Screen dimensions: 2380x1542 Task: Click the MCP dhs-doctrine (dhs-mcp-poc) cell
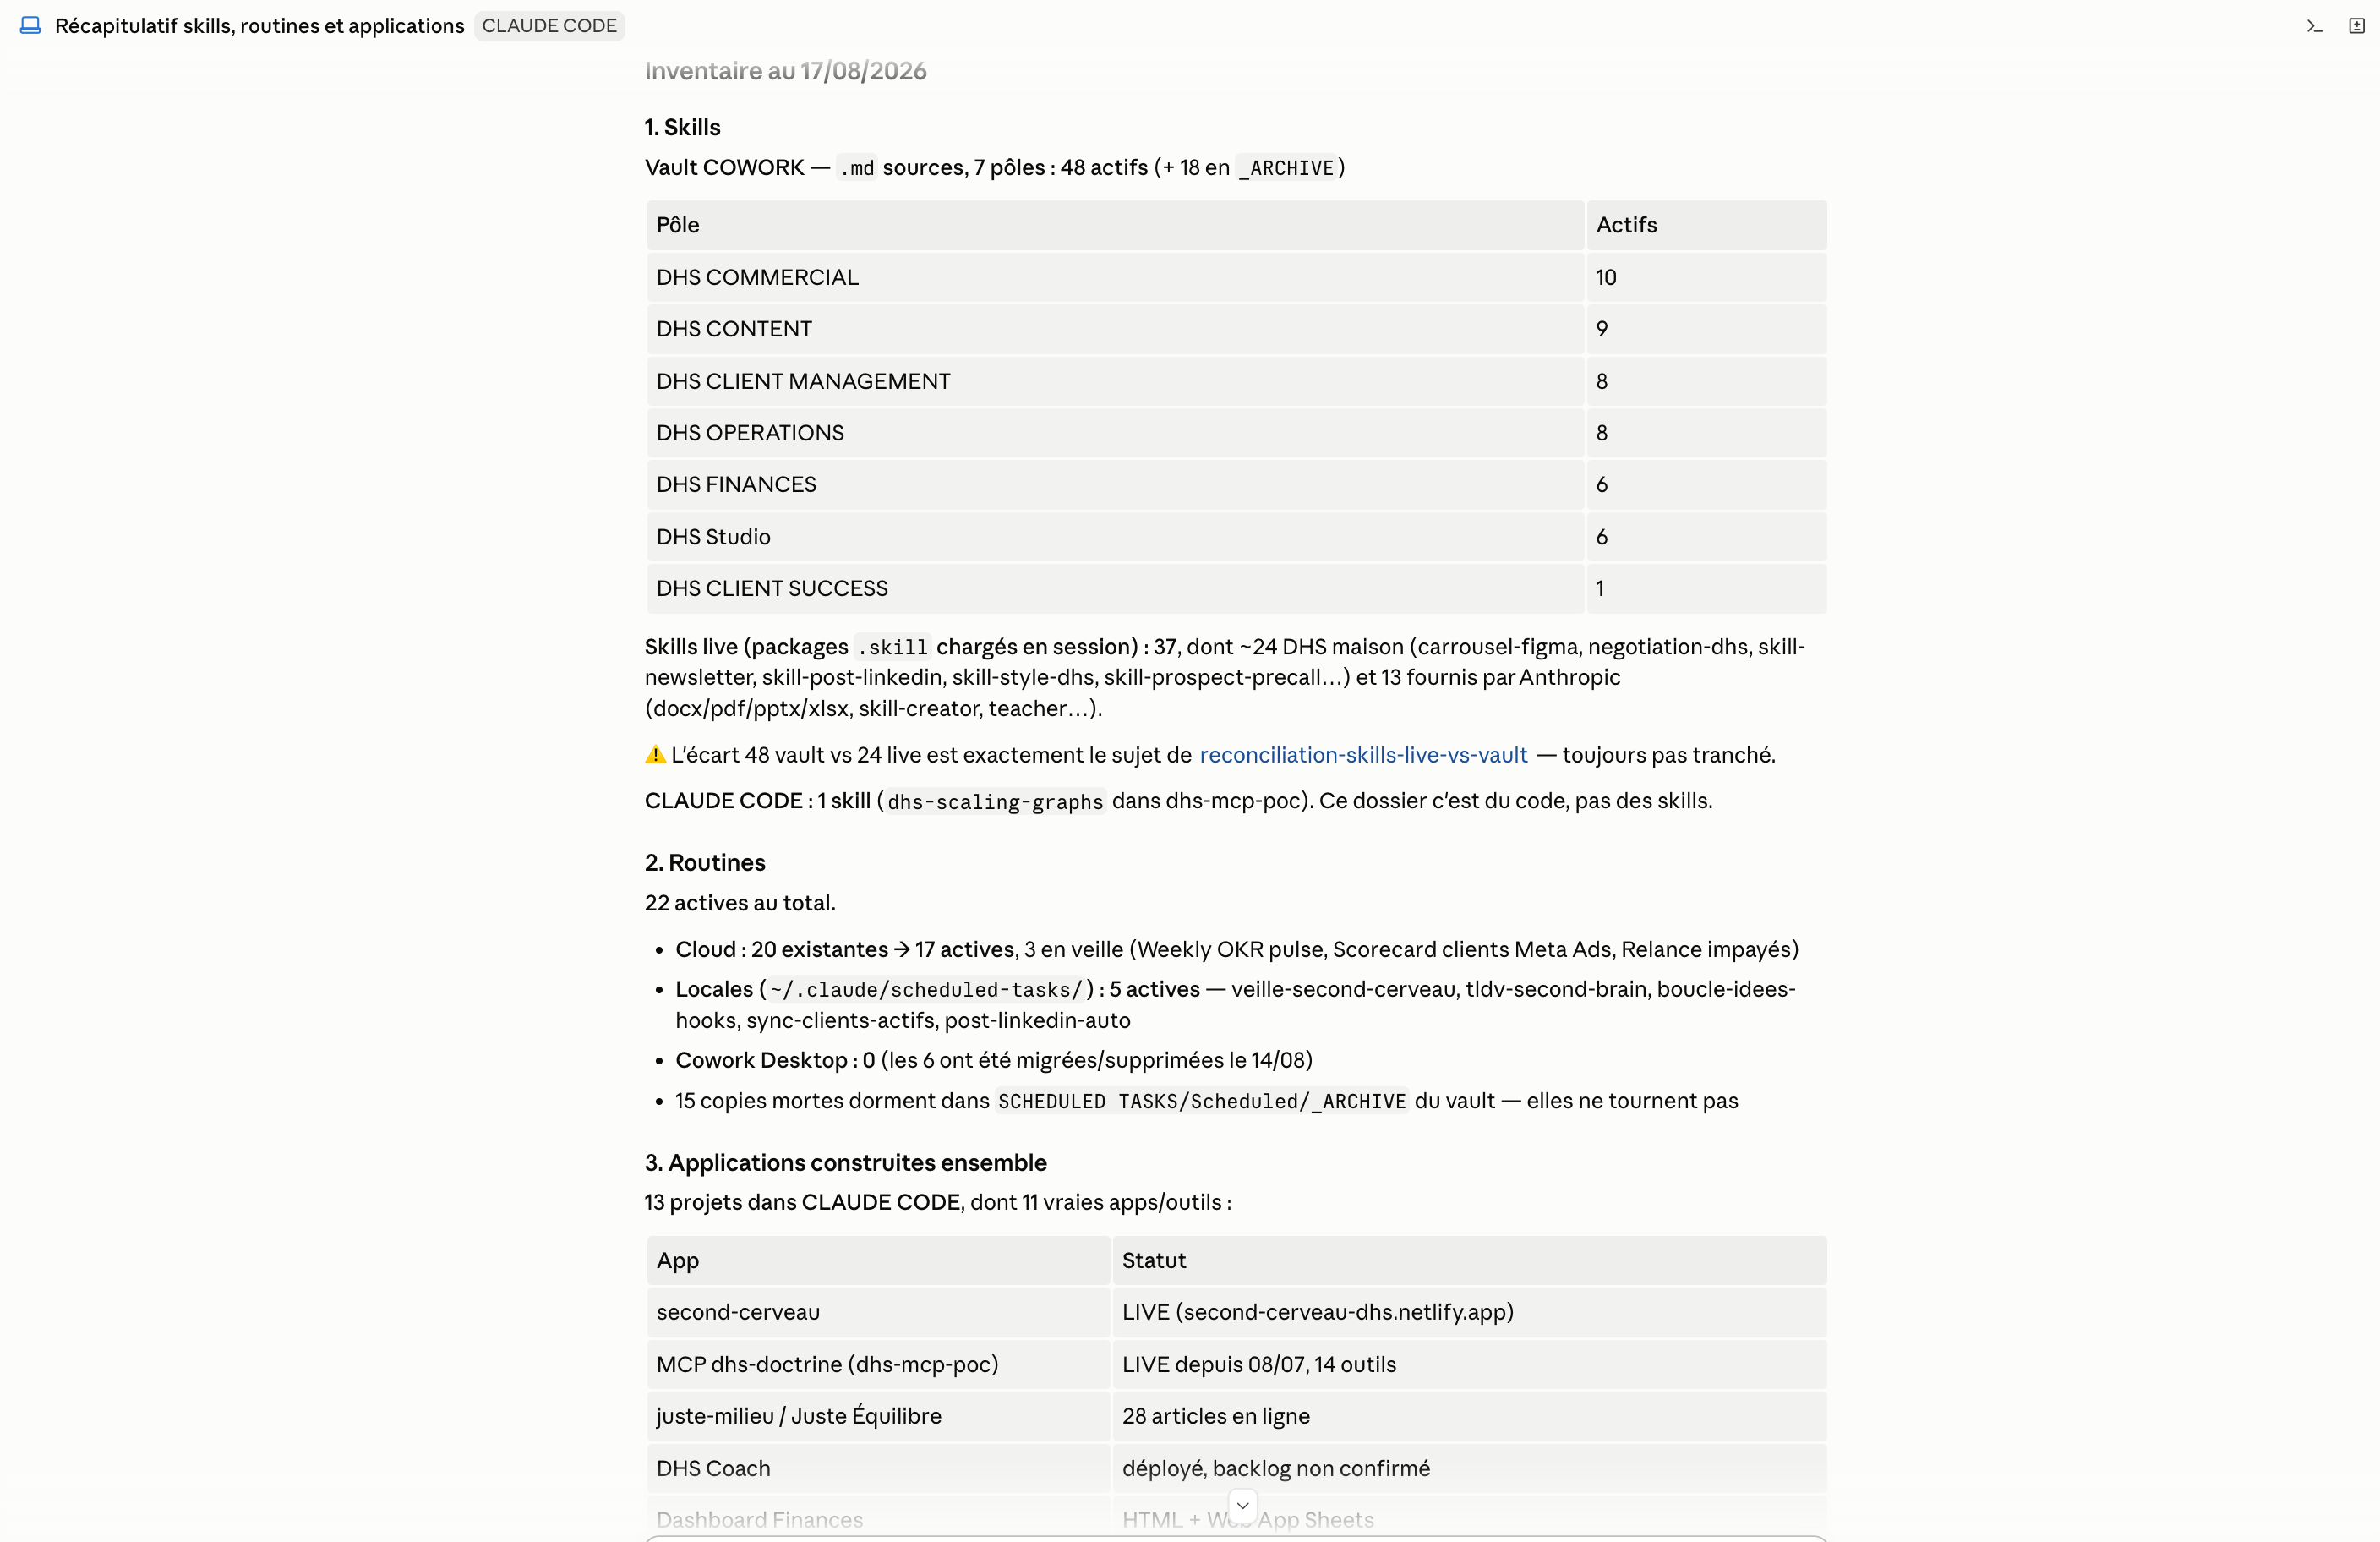(878, 1364)
